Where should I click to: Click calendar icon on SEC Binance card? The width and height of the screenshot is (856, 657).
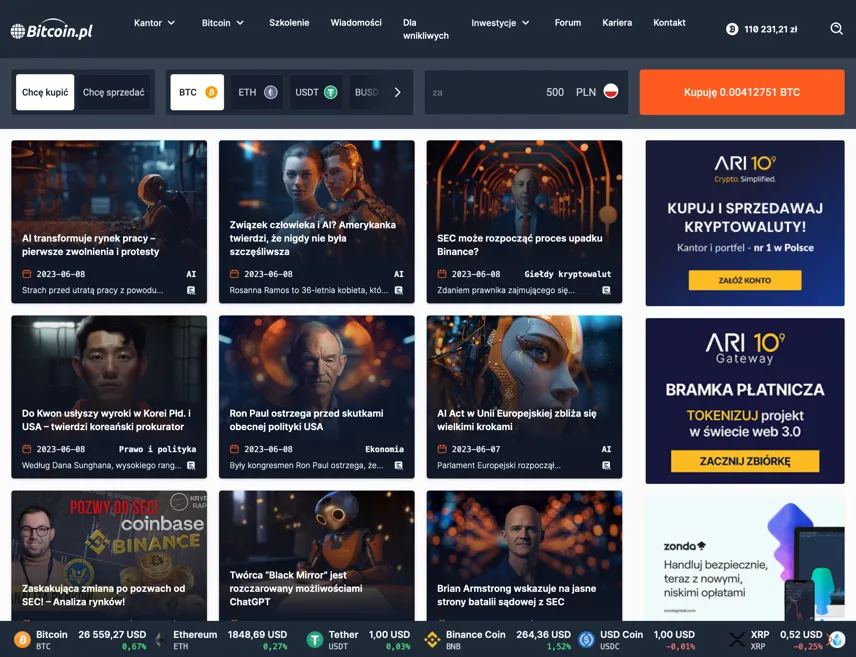[442, 274]
